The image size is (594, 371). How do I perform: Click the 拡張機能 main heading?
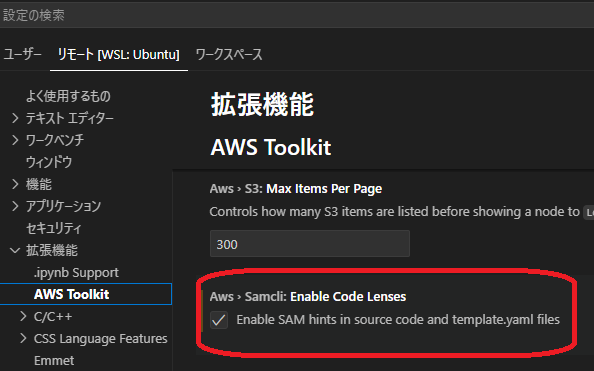(x=262, y=105)
